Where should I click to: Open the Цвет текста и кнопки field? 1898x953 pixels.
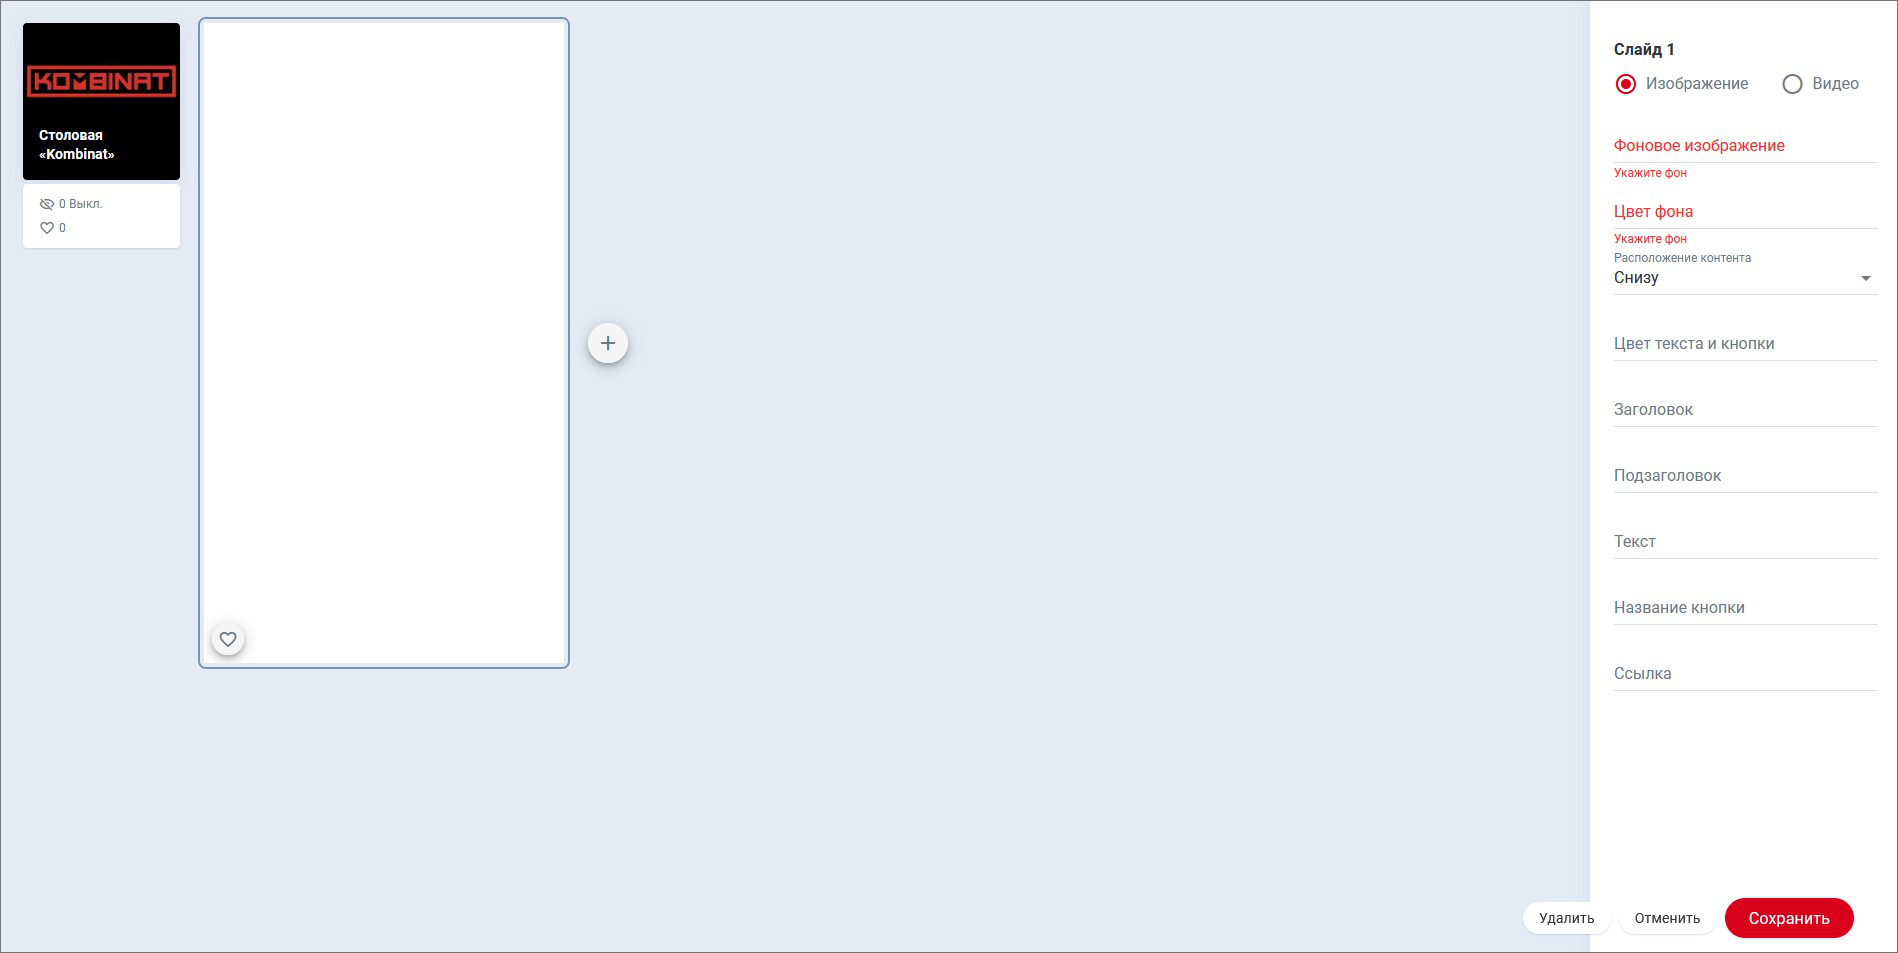[x=1745, y=344]
